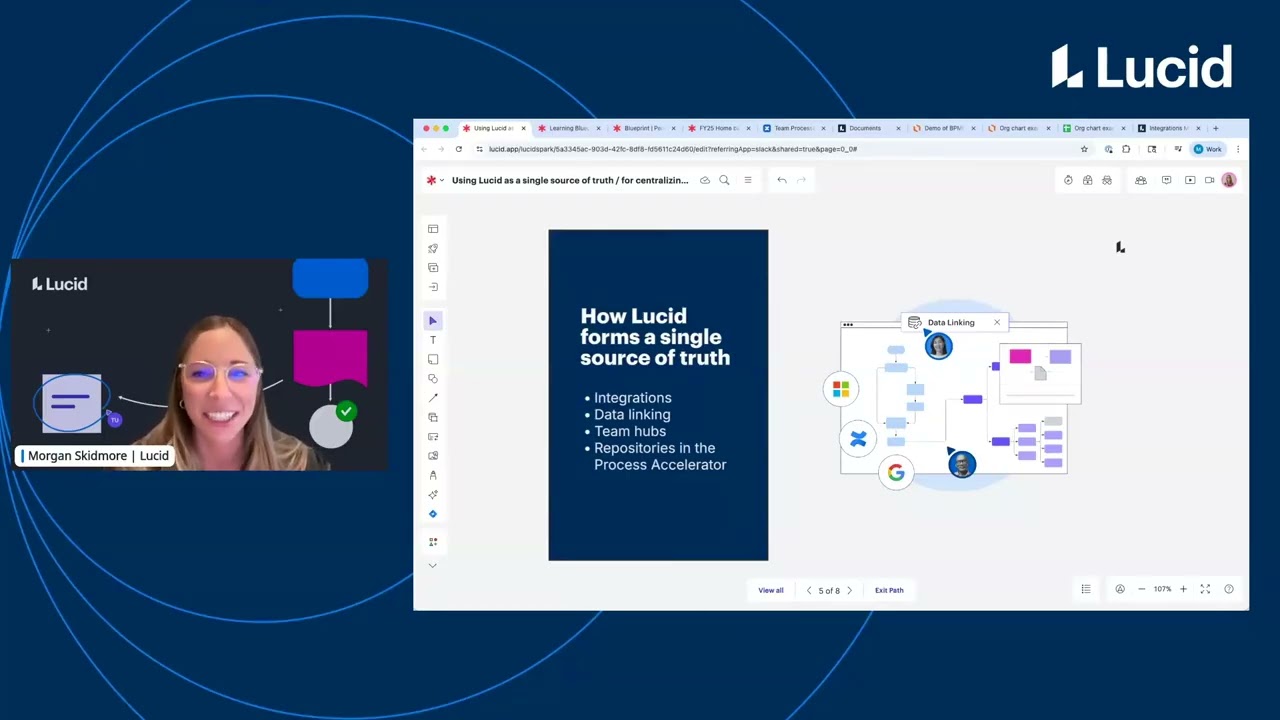Go to next slide in path
The height and width of the screenshot is (720, 1280).
pyautogui.click(x=850, y=590)
